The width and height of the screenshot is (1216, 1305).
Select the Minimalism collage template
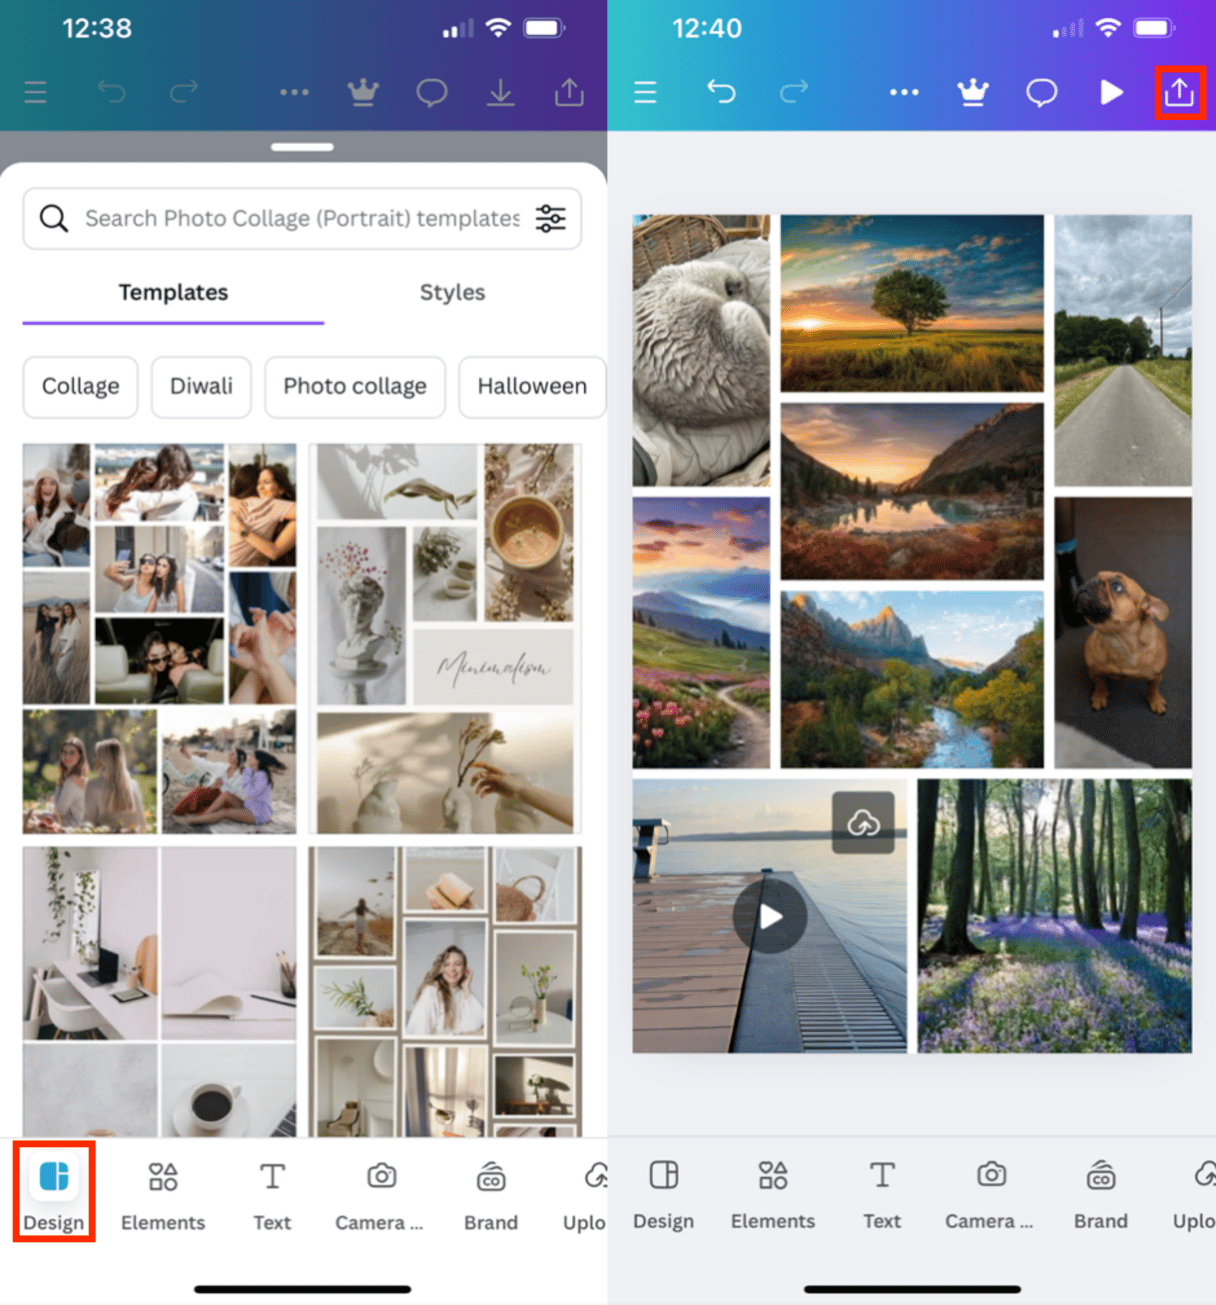(x=445, y=638)
